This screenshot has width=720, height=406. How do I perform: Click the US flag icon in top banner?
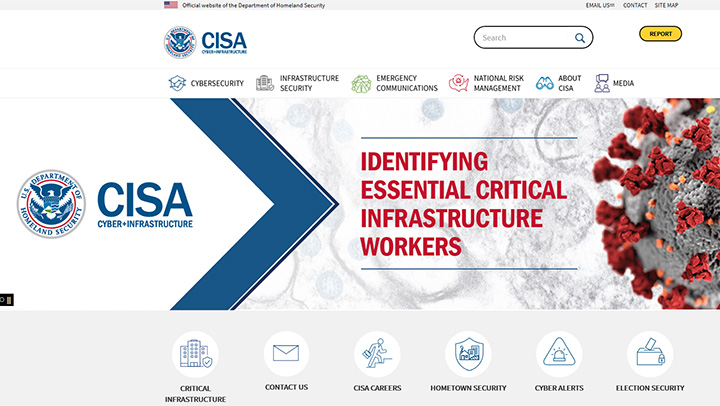click(171, 5)
